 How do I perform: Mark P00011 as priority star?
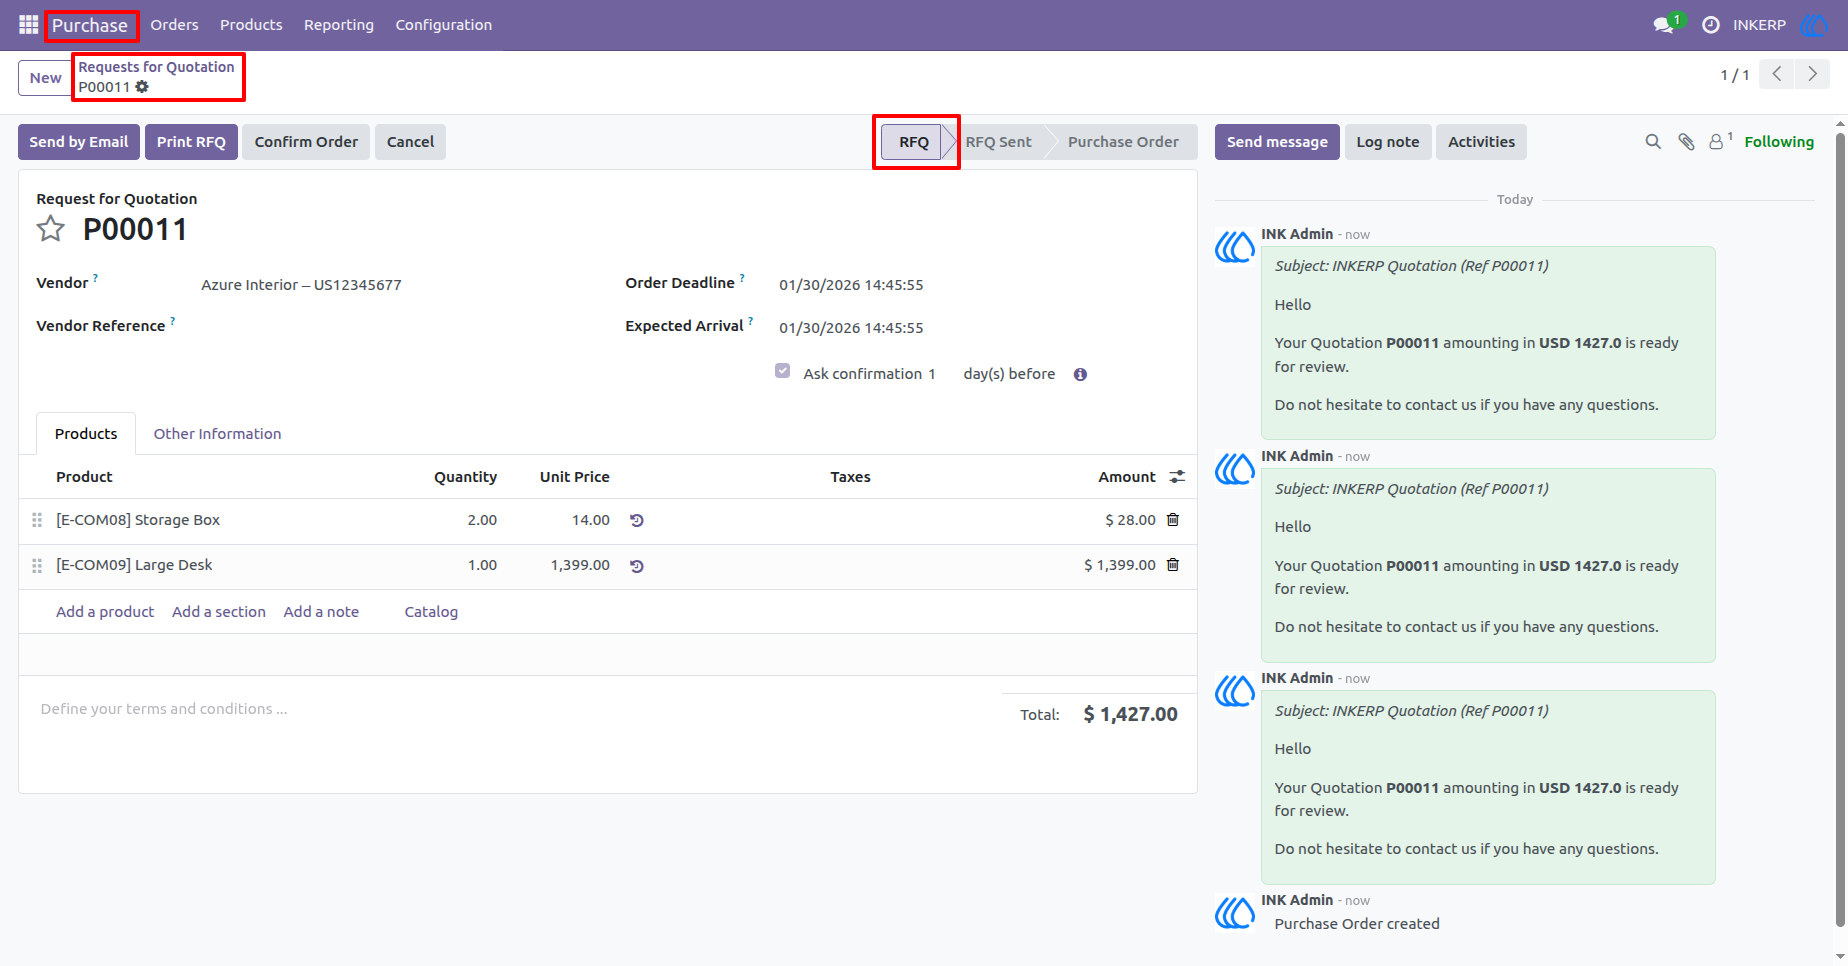coord(51,230)
